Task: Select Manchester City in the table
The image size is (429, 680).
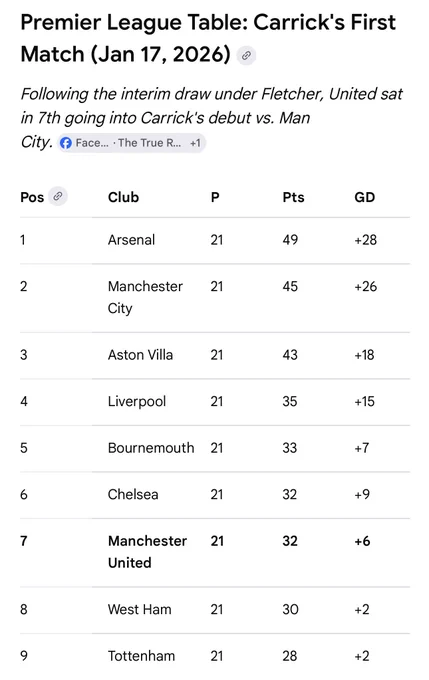Action: click(x=145, y=298)
